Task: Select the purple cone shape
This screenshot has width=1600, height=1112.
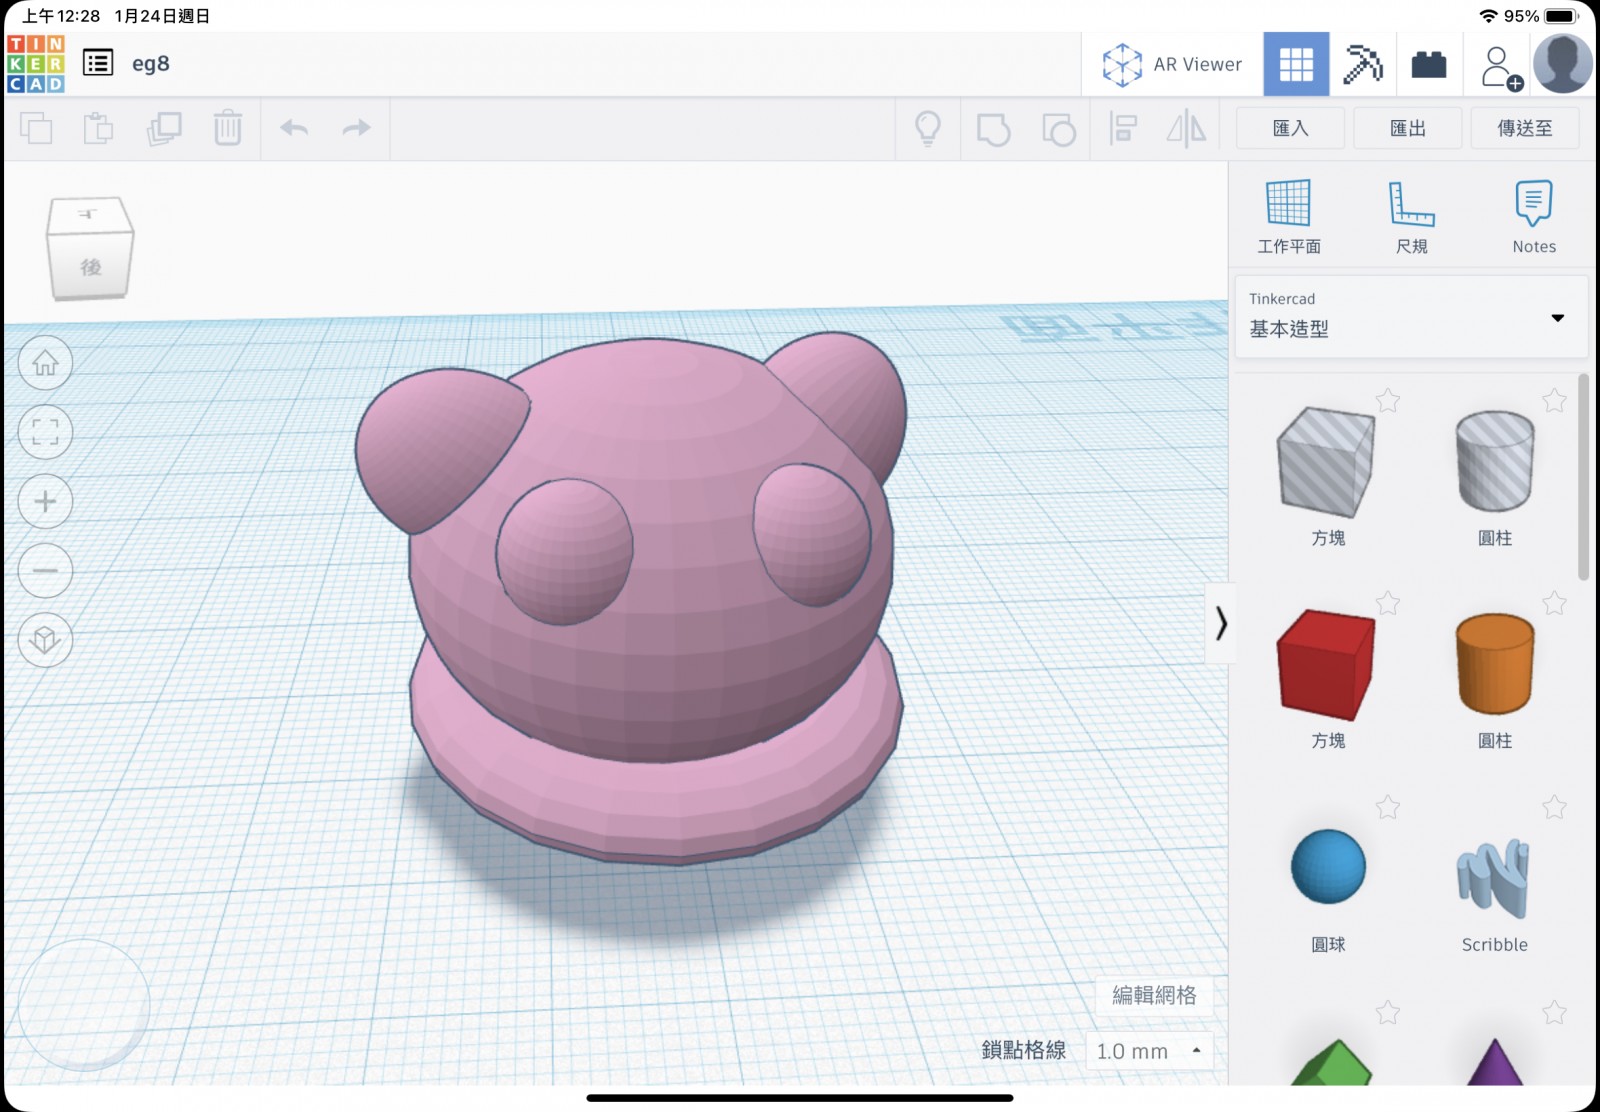Action: click(x=1495, y=1064)
